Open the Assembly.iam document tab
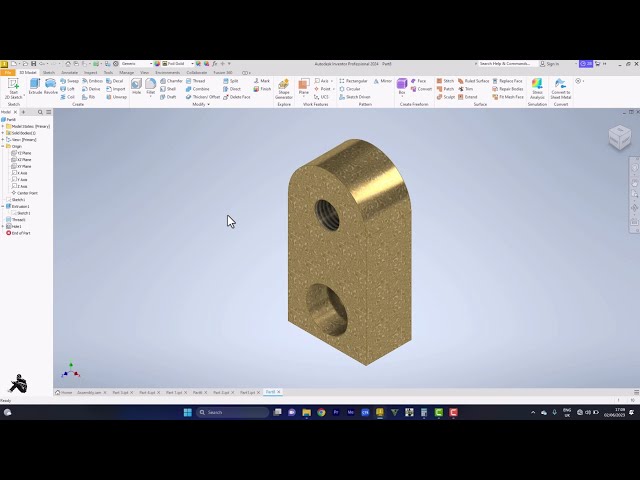Screen dimensions: 640x480 point(89,392)
